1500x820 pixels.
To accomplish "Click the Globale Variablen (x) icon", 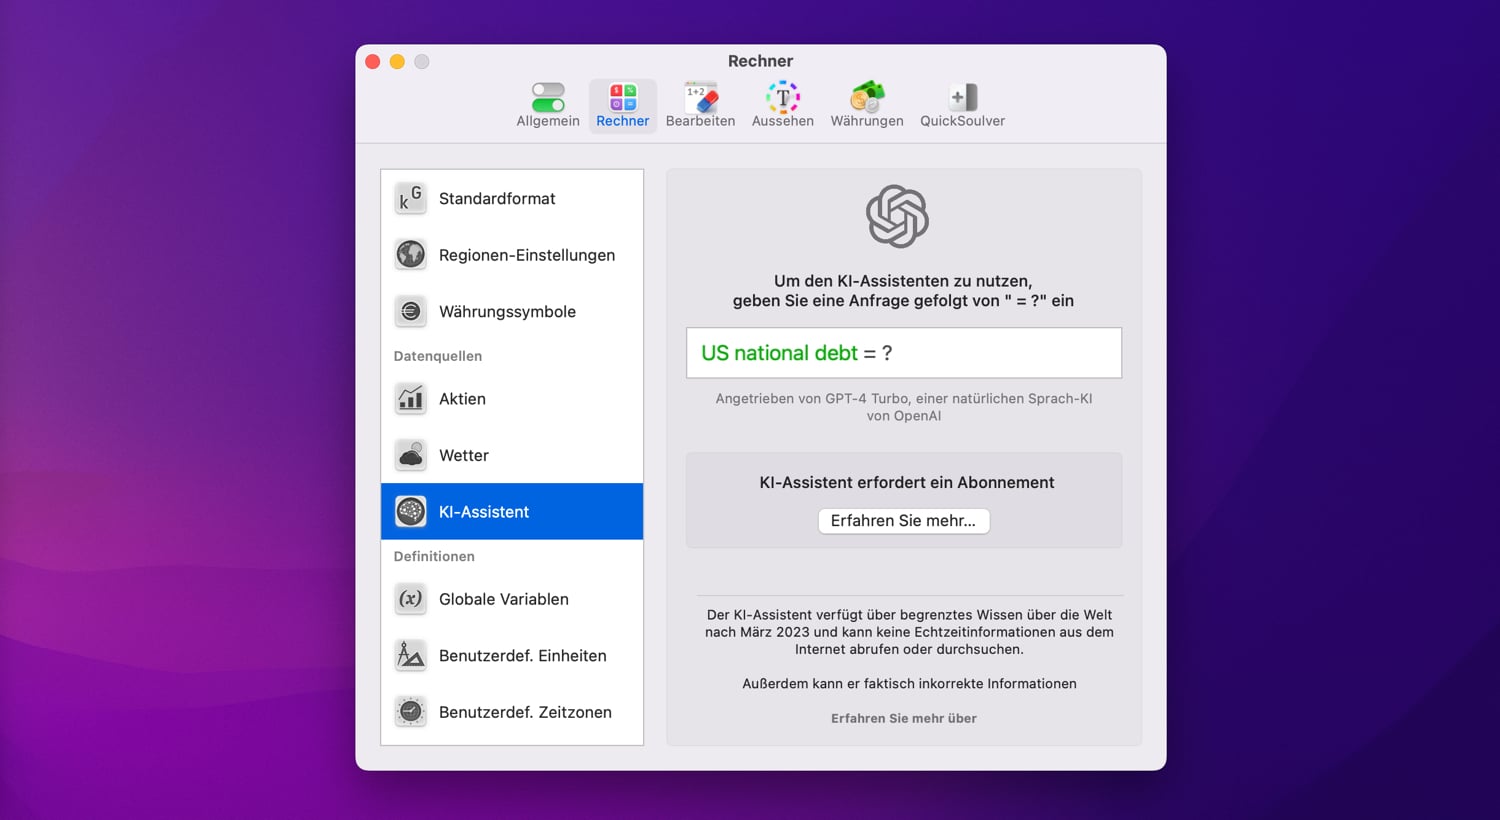I will coord(410,599).
